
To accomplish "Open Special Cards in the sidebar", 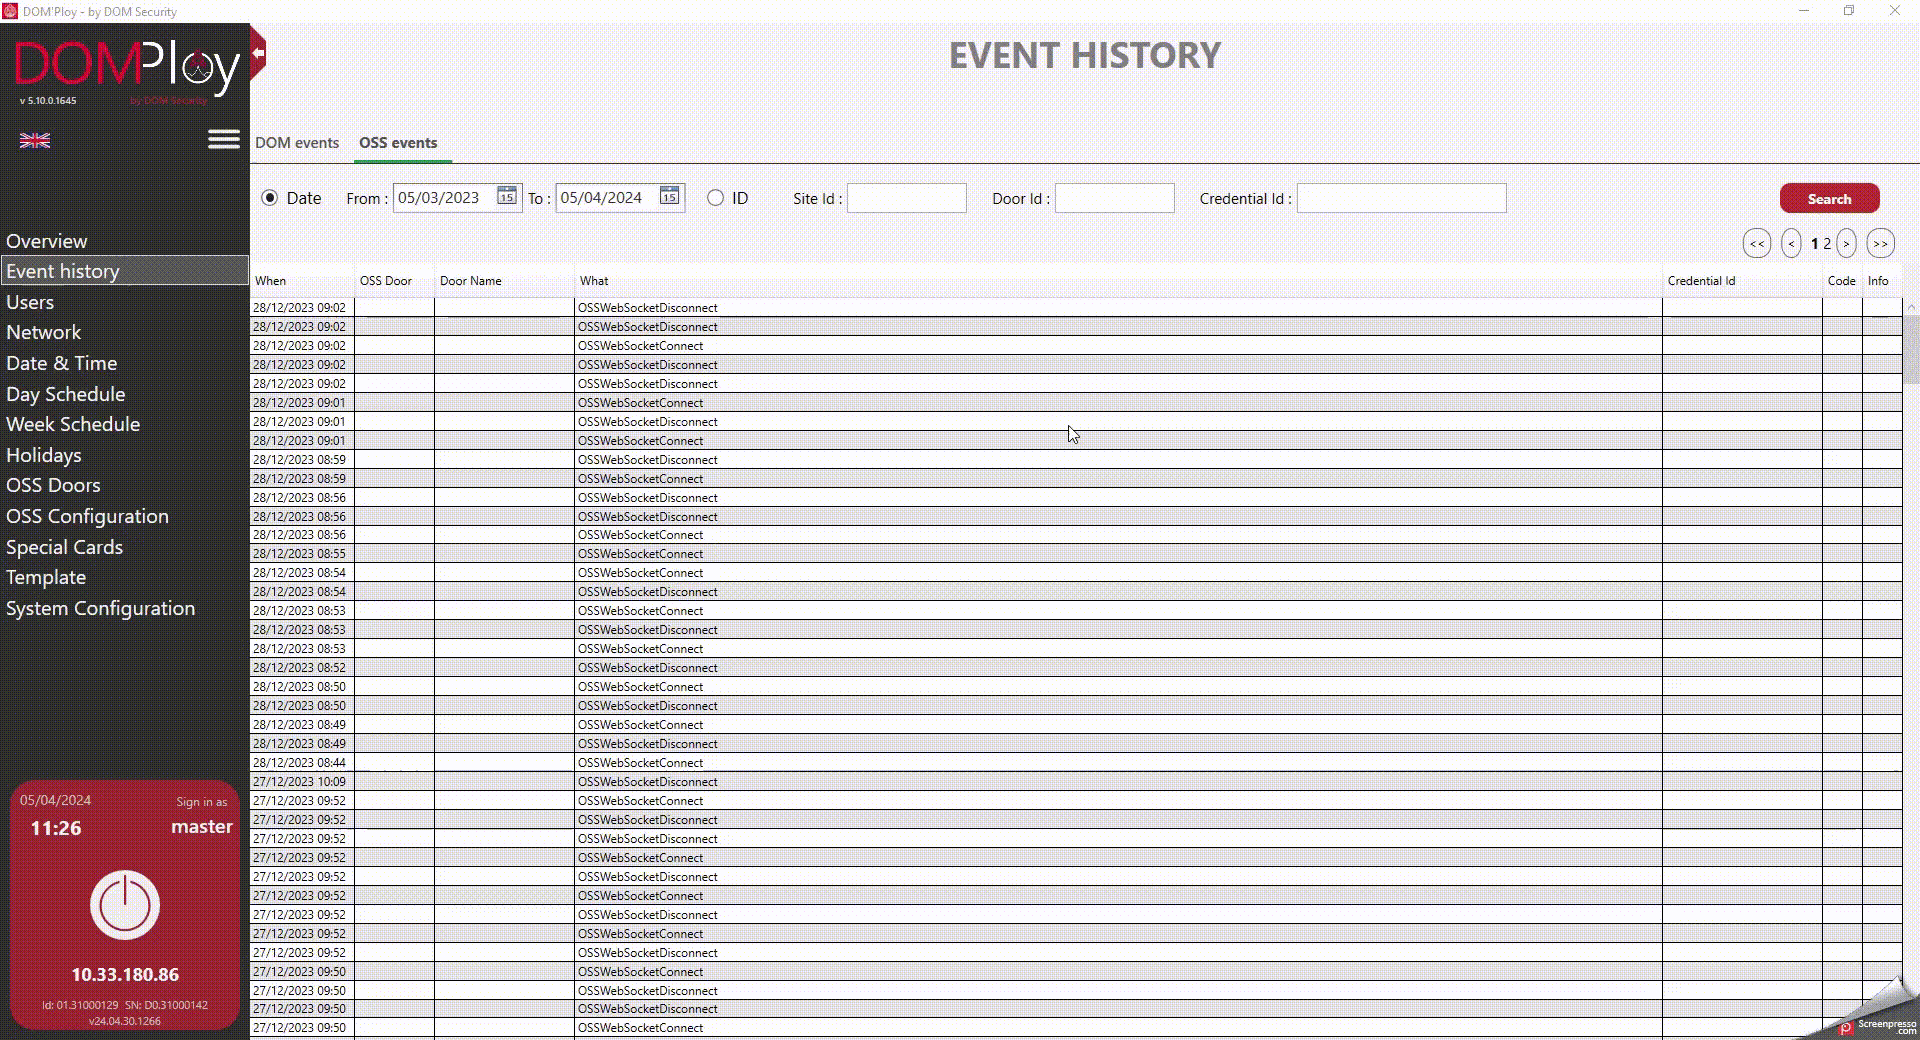I will point(65,547).
